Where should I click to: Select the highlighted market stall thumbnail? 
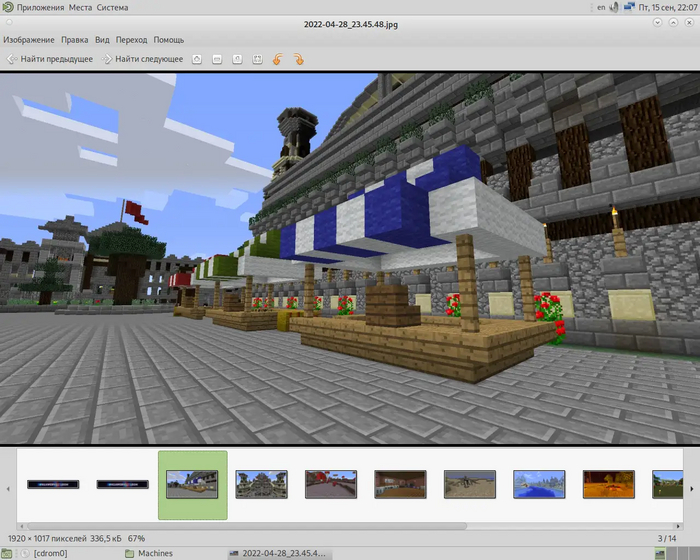coord(192,485)
